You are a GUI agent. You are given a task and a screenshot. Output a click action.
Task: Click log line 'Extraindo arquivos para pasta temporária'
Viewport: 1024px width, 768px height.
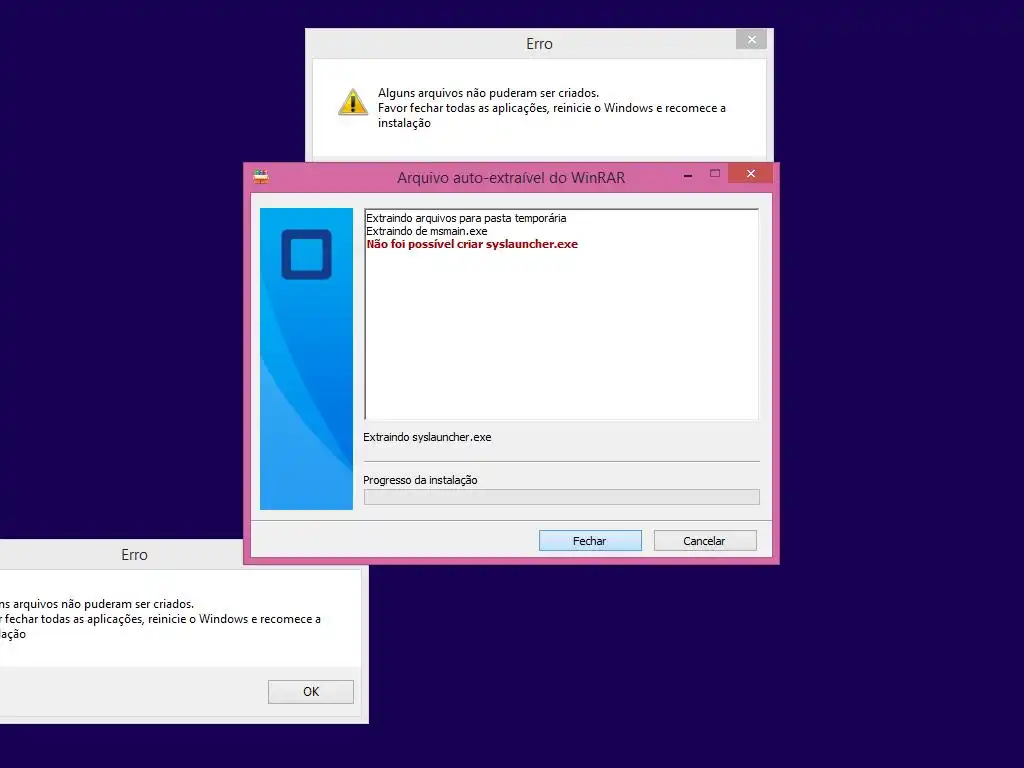click(x=466, y=218)
